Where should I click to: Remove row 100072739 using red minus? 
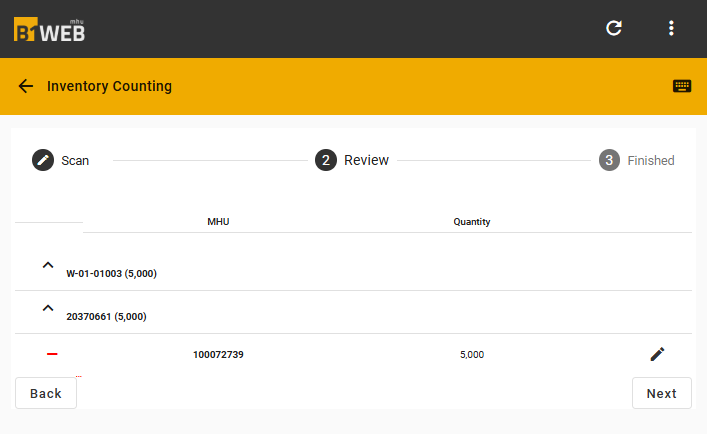tap(52, 354)
